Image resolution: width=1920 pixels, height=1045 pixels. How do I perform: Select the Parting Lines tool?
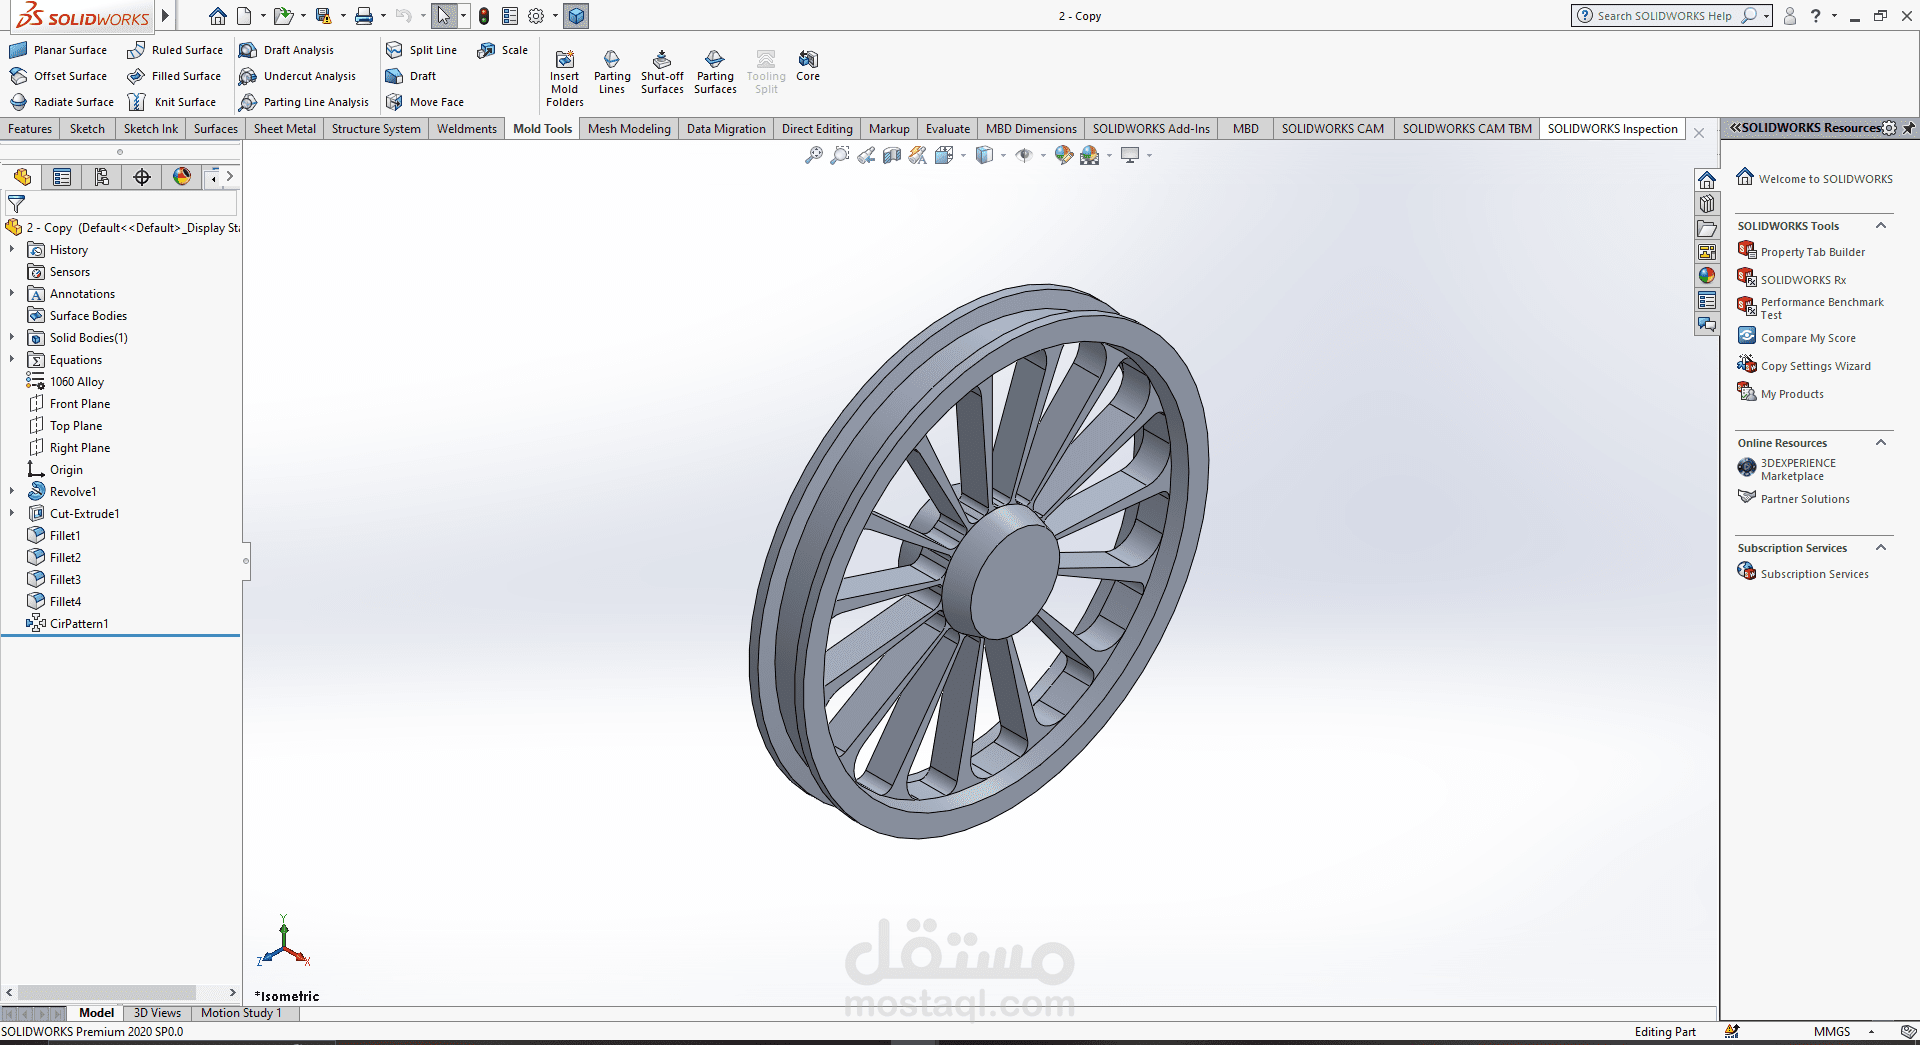point(612,72)
